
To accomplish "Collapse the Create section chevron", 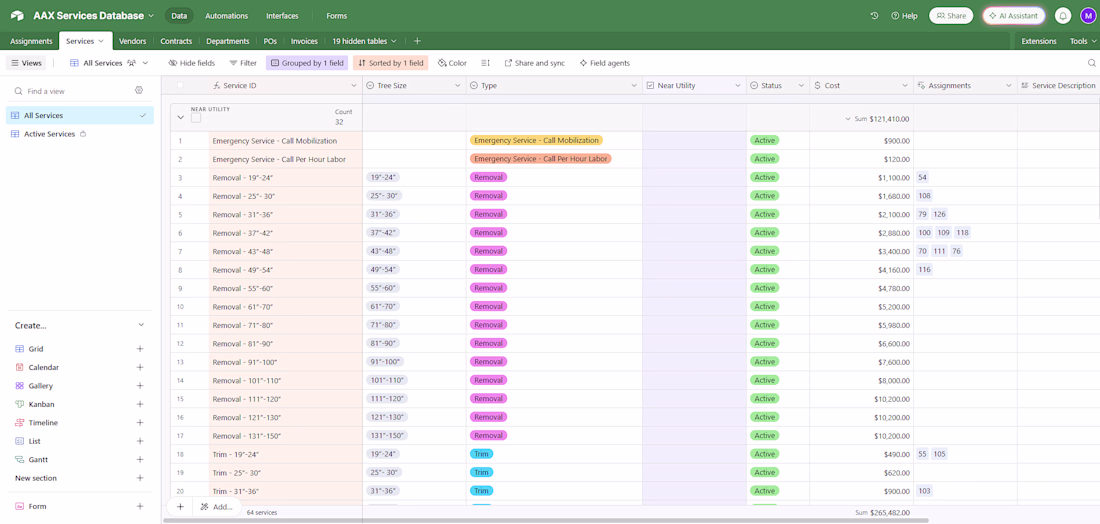I will click(140, 325).
